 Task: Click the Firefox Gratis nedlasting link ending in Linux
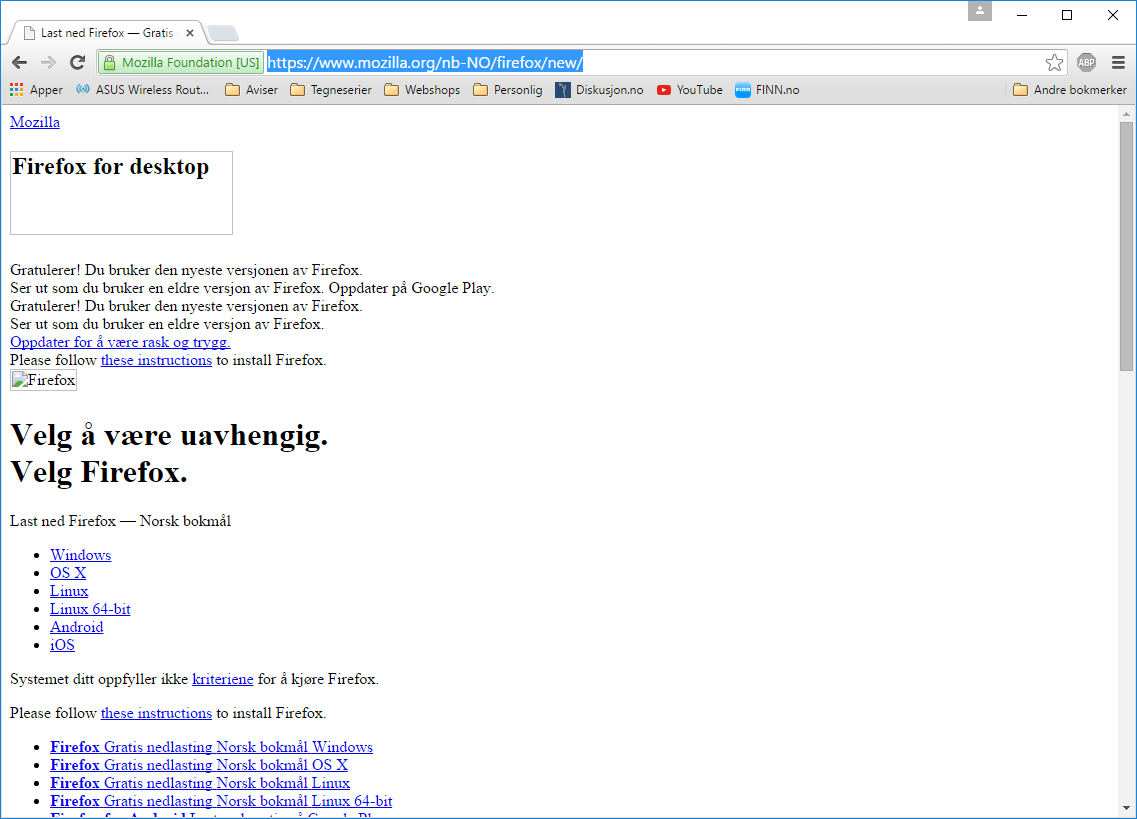[x=200, y=783]
